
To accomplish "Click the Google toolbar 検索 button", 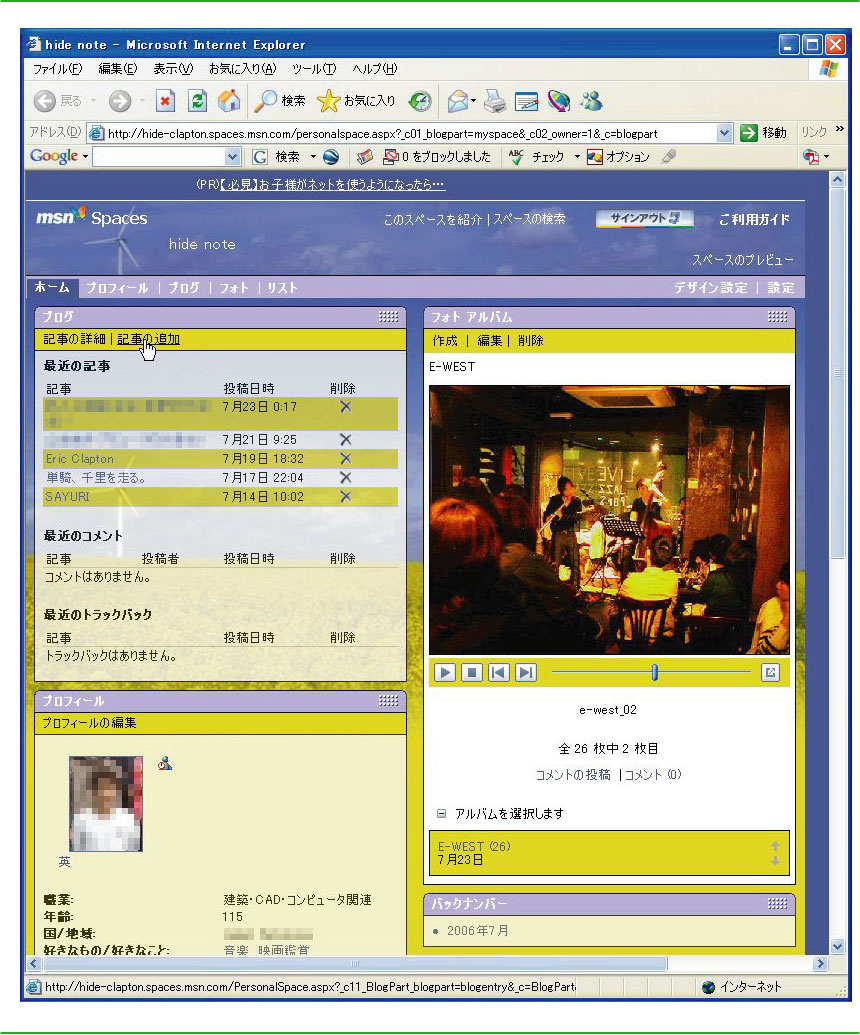I will pos(277,157).
